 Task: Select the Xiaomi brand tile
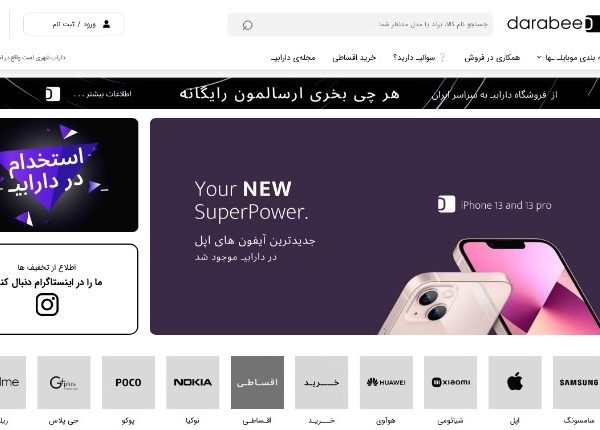450,382
